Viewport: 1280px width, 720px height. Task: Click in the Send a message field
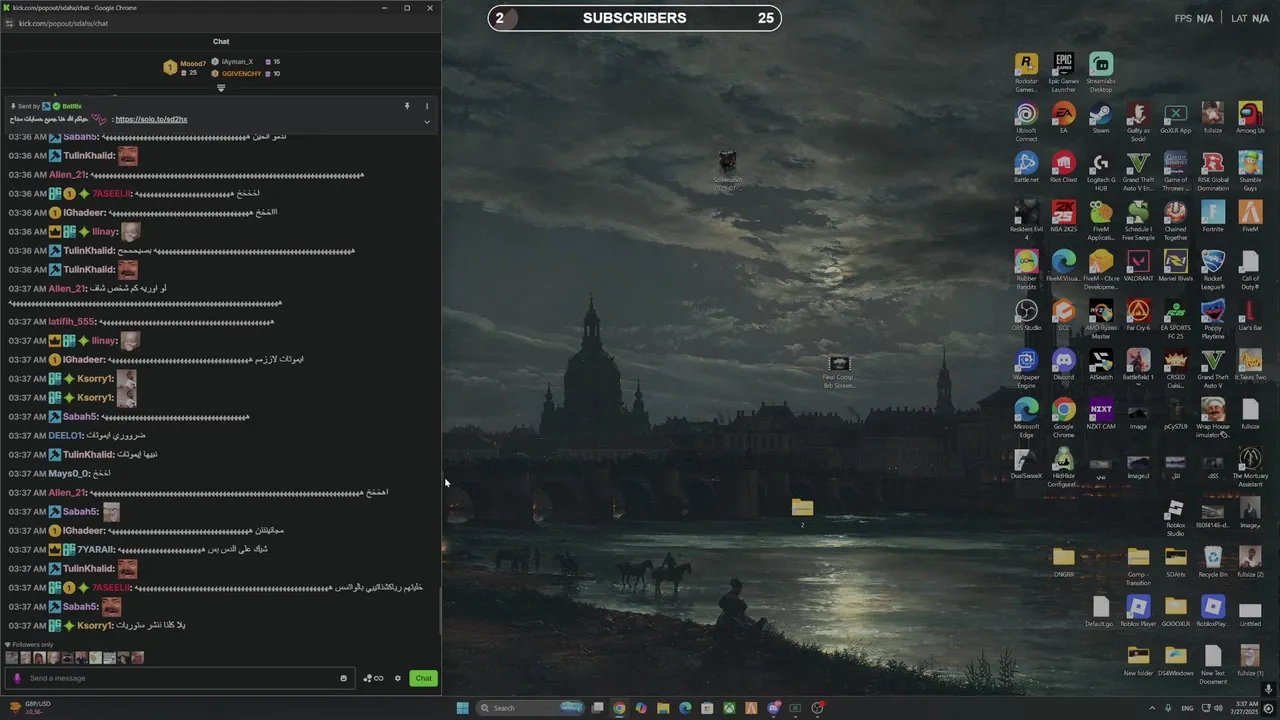180,678
